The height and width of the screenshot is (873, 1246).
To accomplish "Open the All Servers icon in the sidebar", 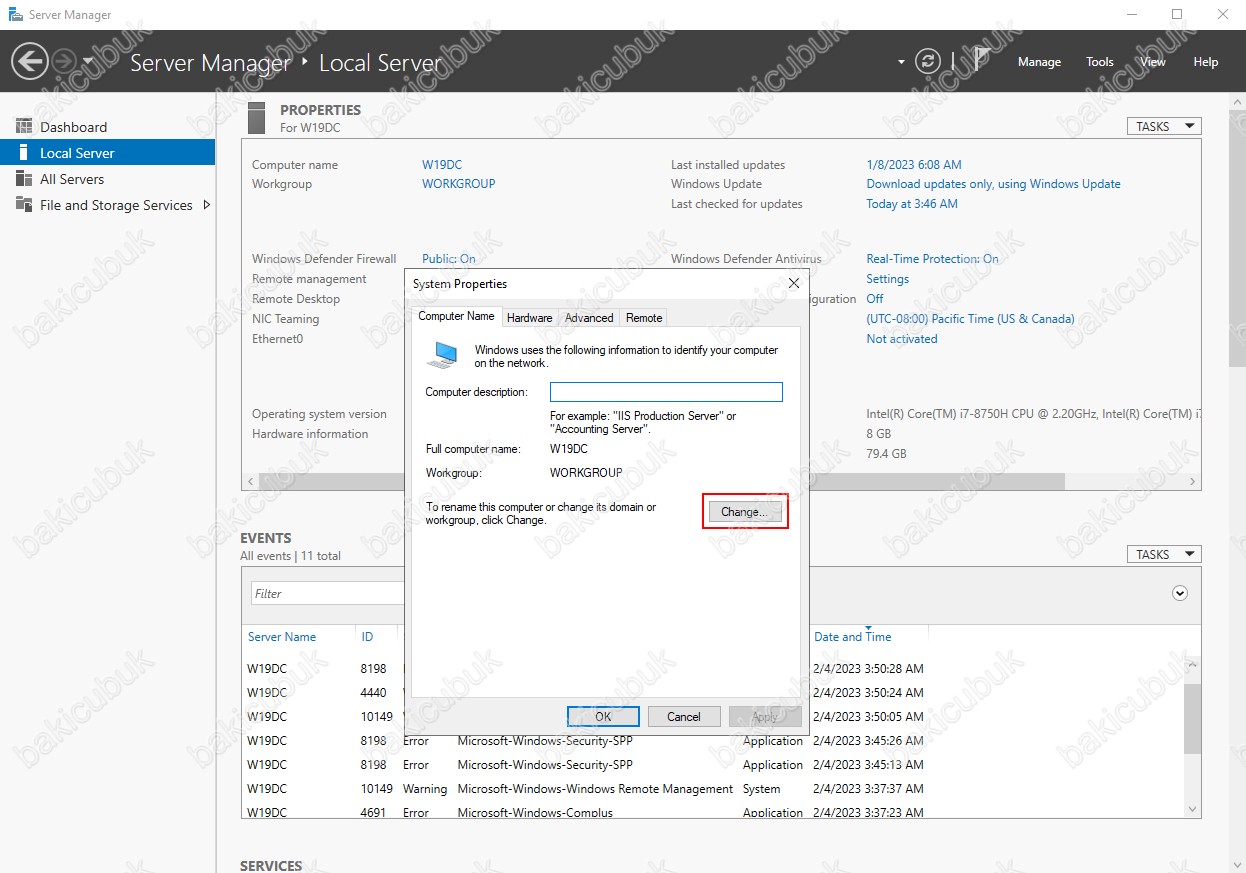I will tap(24, 179).
